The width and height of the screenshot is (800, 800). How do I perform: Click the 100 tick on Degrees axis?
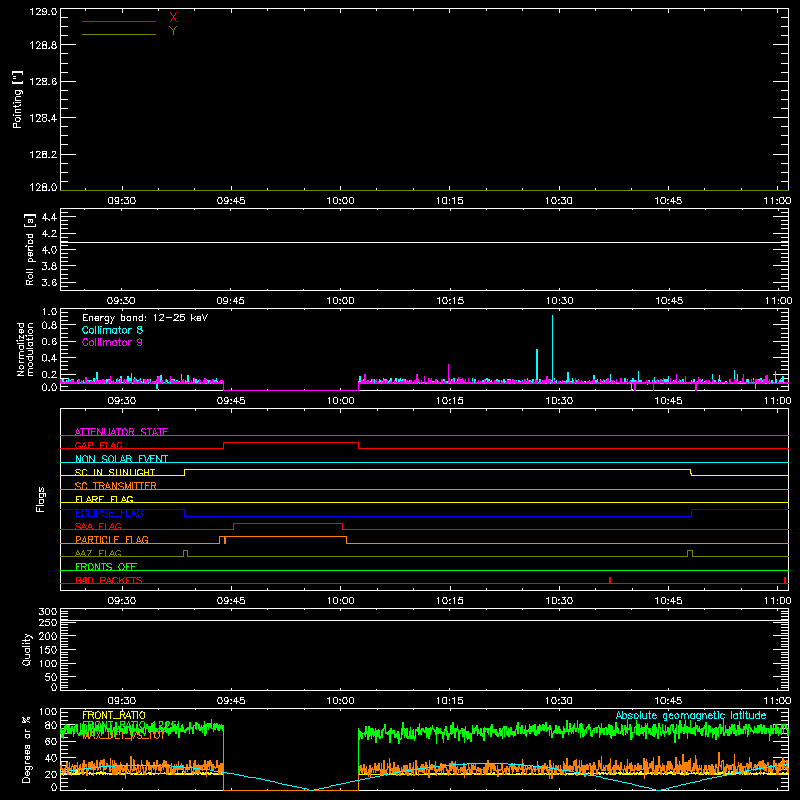[48, 712]
